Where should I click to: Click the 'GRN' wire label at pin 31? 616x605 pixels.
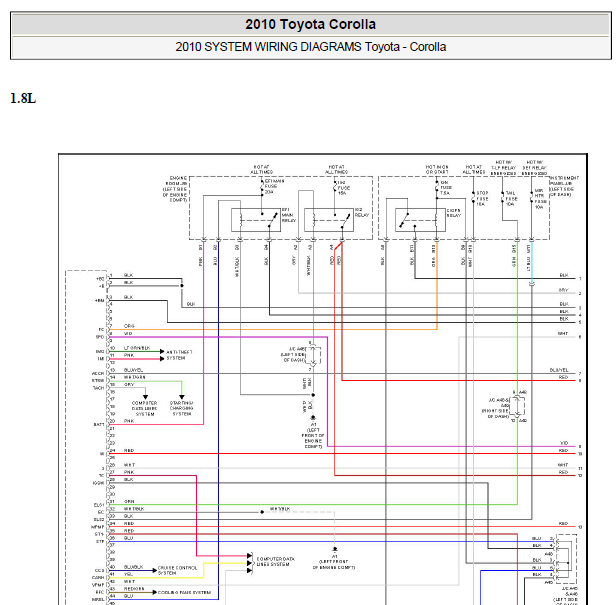pos(129,502)
